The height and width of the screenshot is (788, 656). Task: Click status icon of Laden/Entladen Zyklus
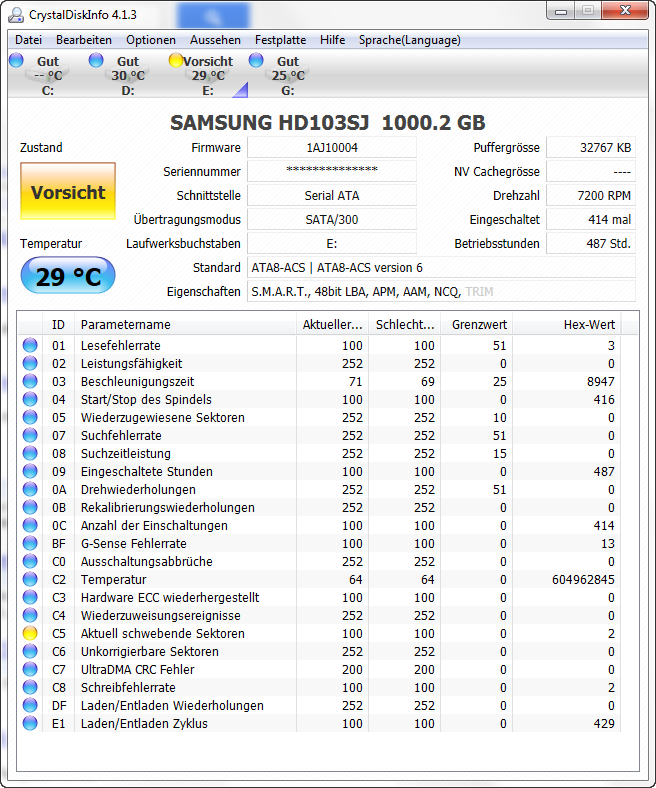click(30, 724)
